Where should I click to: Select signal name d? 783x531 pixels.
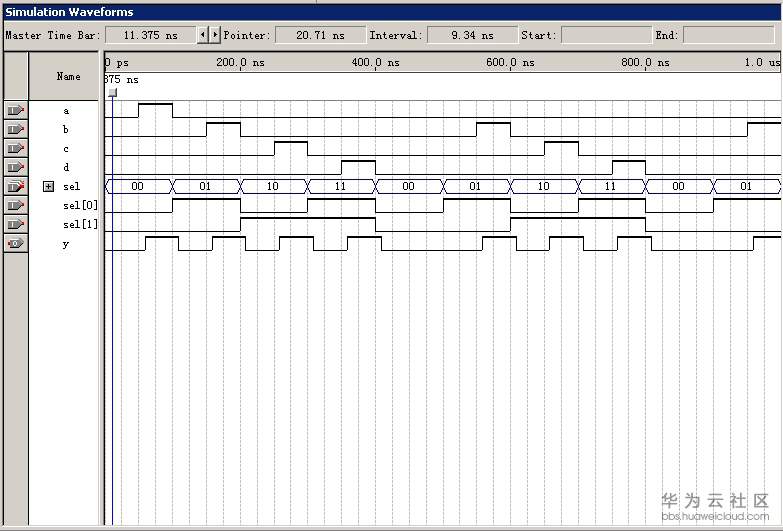point(66,167)
